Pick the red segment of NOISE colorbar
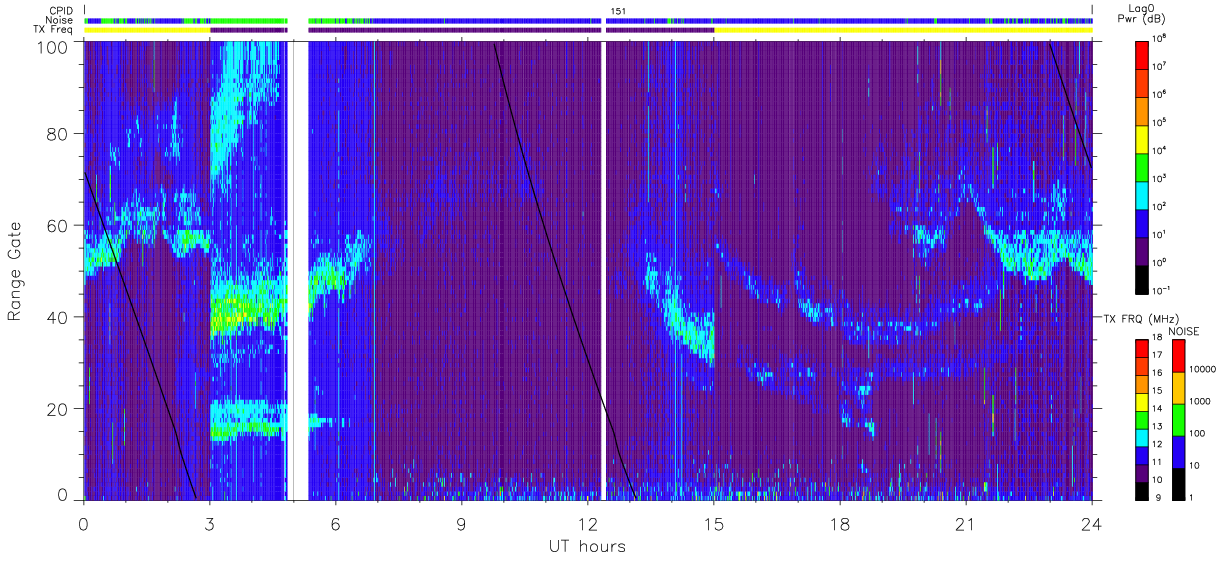1228x567 pixels. point(1179,356)
